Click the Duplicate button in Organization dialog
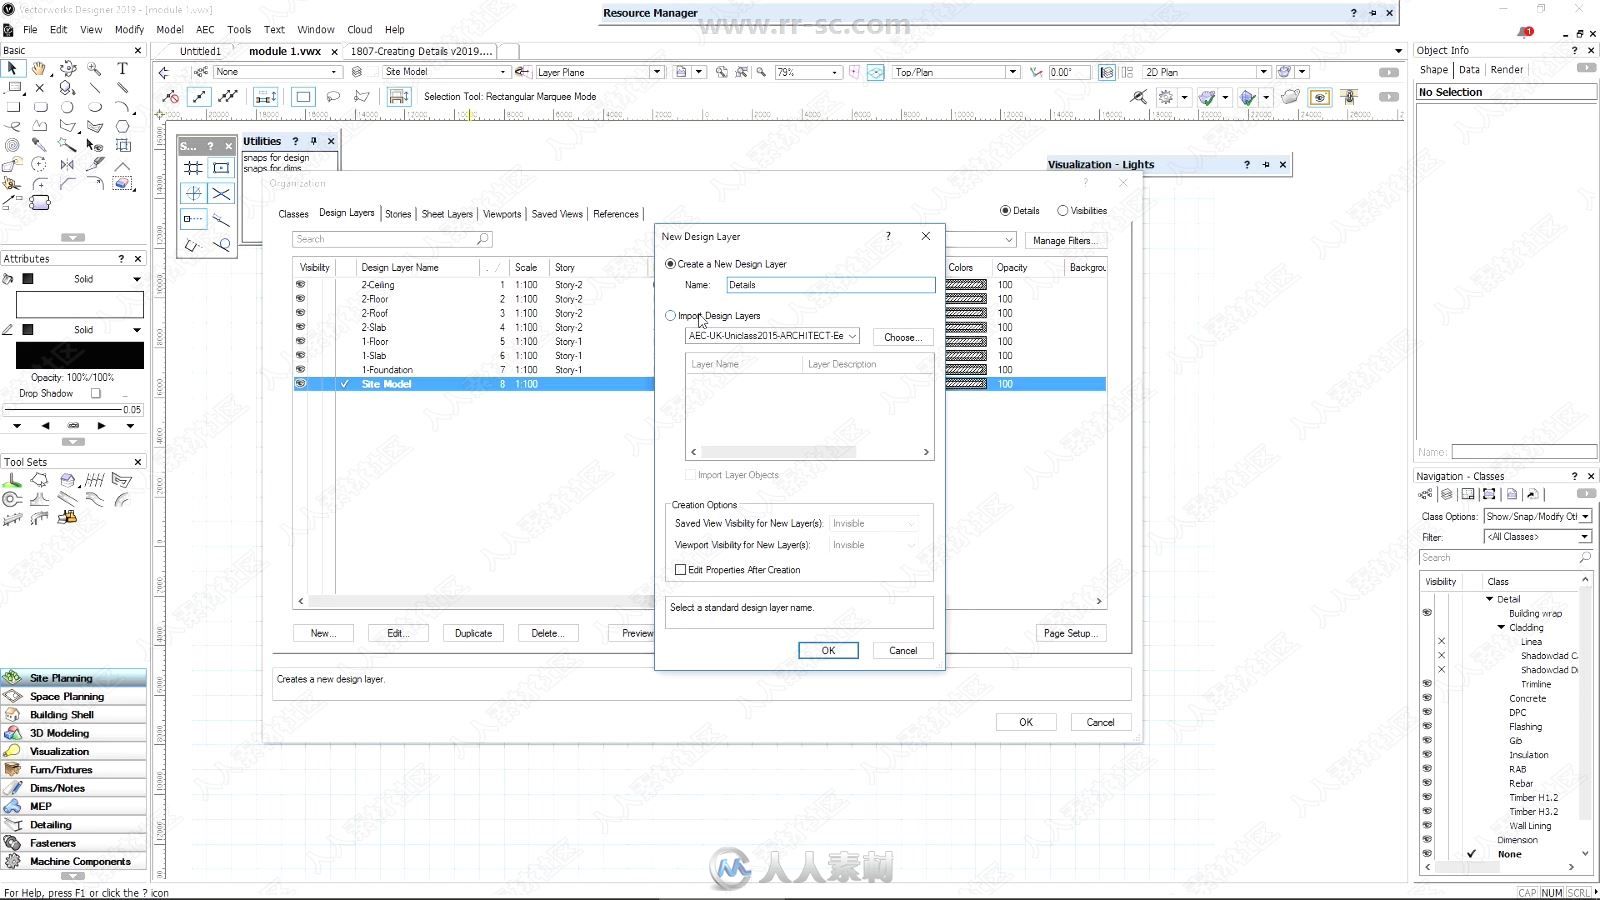The height and width of the screenshot is (900, 1600). 473,634
